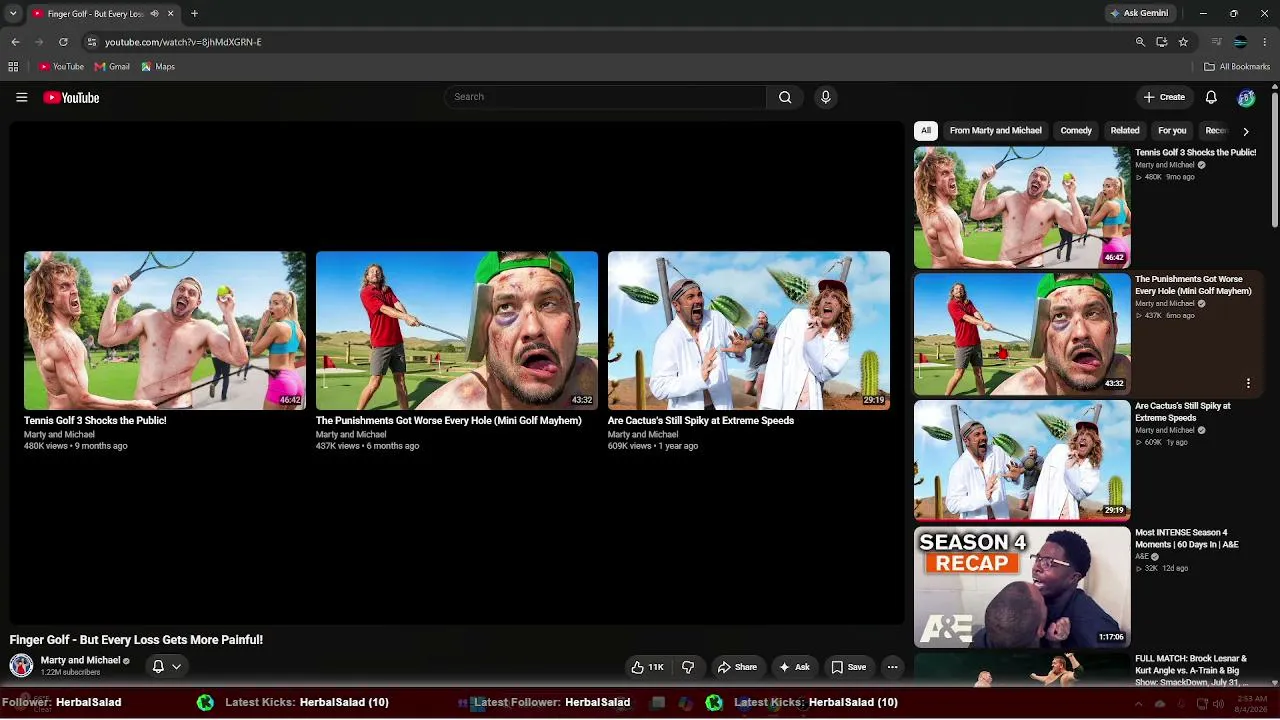
Task: Select the For you filter chip
Action: (1172, 131)
